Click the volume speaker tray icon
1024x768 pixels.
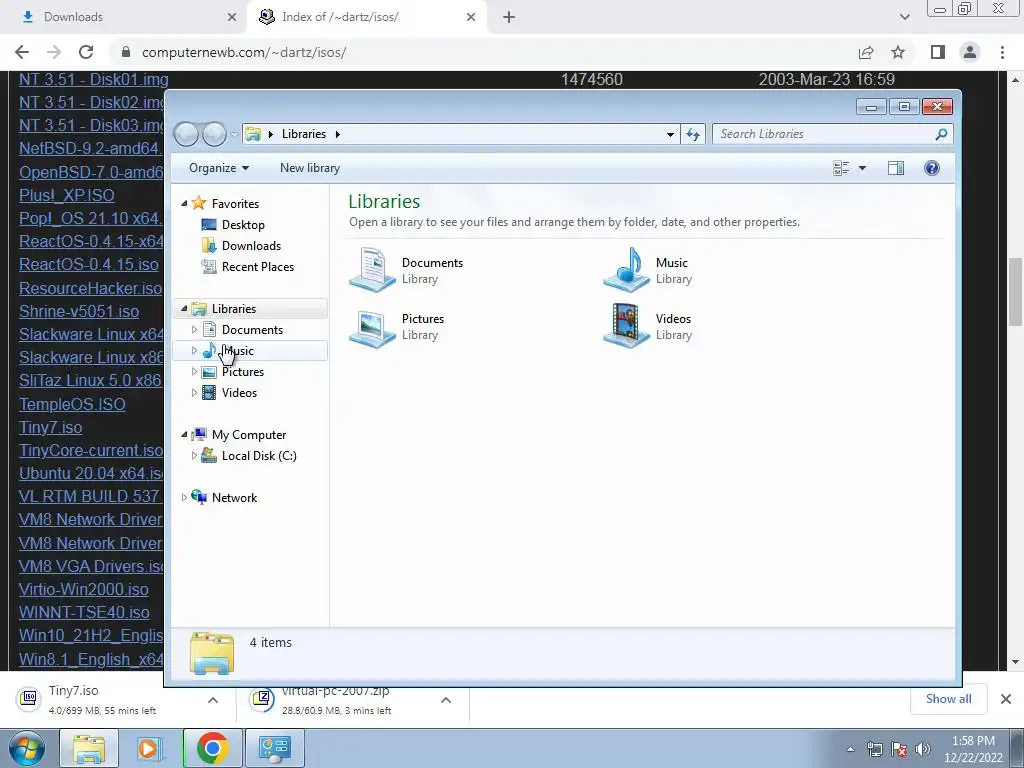point(922,749)
